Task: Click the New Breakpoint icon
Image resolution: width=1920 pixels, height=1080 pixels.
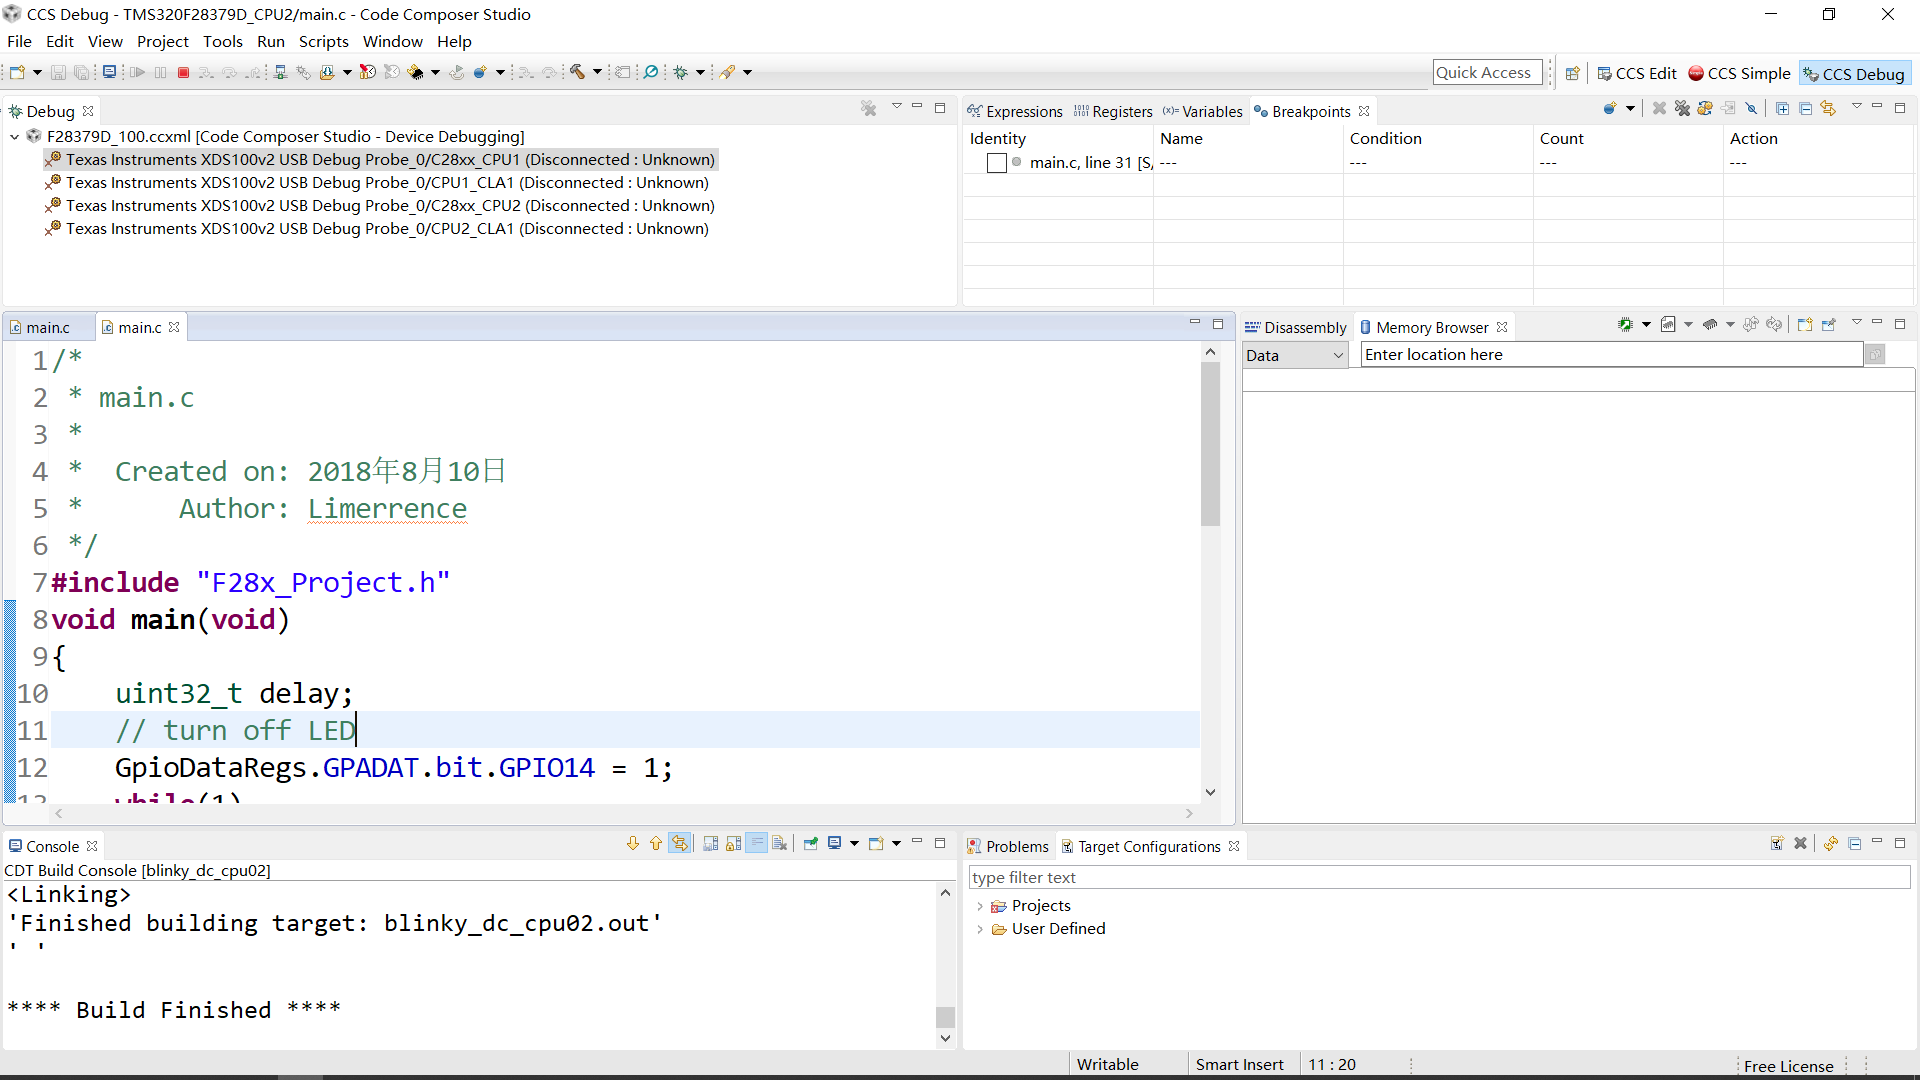Action: (1609, 108)
